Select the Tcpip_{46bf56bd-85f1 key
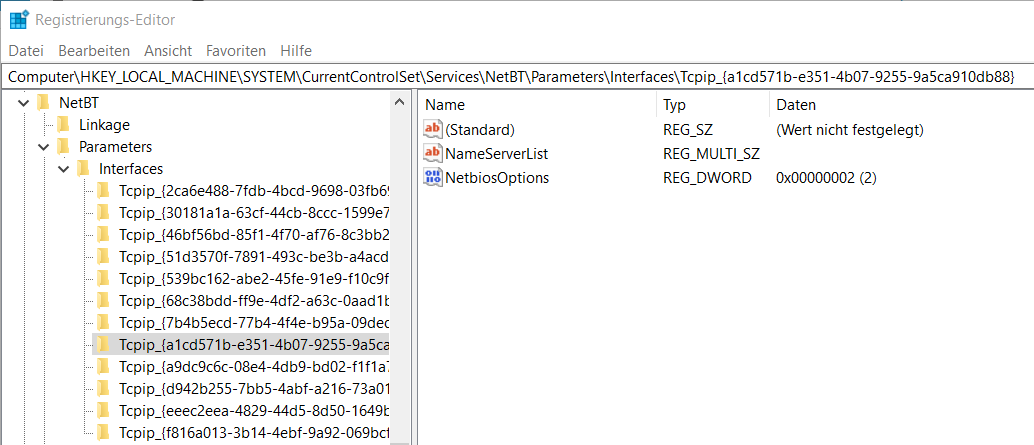 tap(255, 235)
